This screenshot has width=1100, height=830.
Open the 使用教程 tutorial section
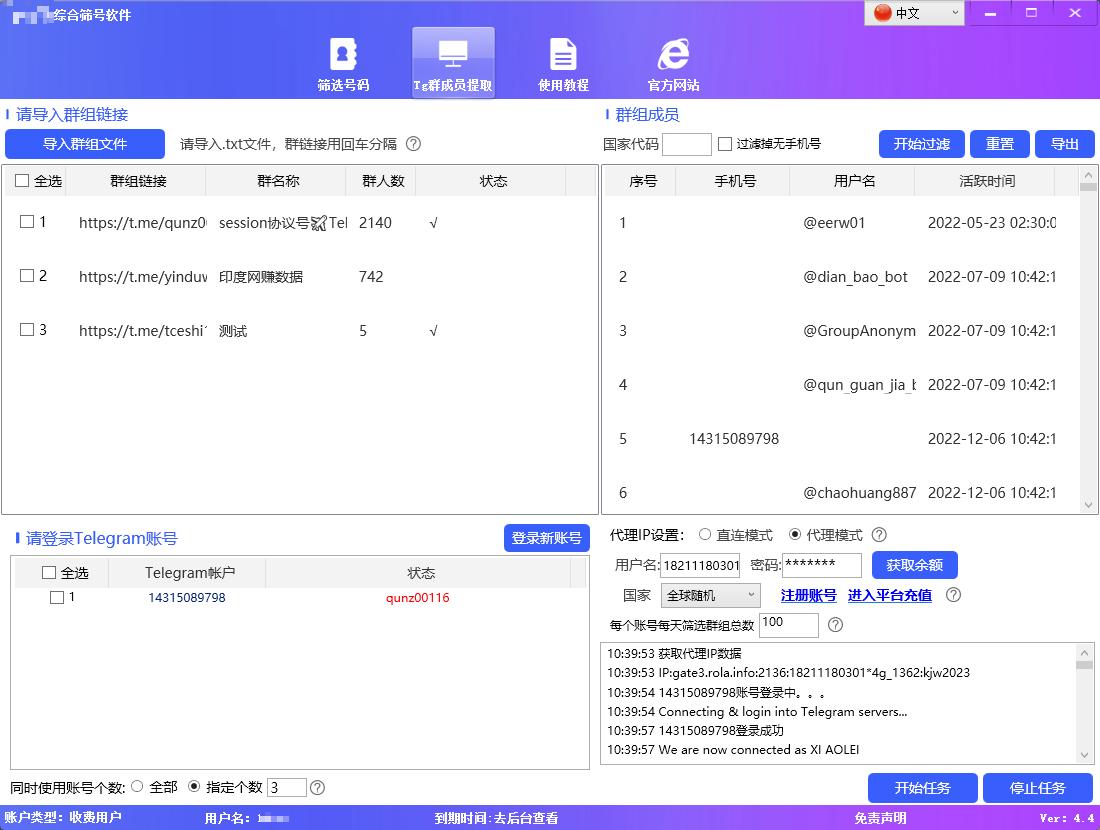point(563,62)
